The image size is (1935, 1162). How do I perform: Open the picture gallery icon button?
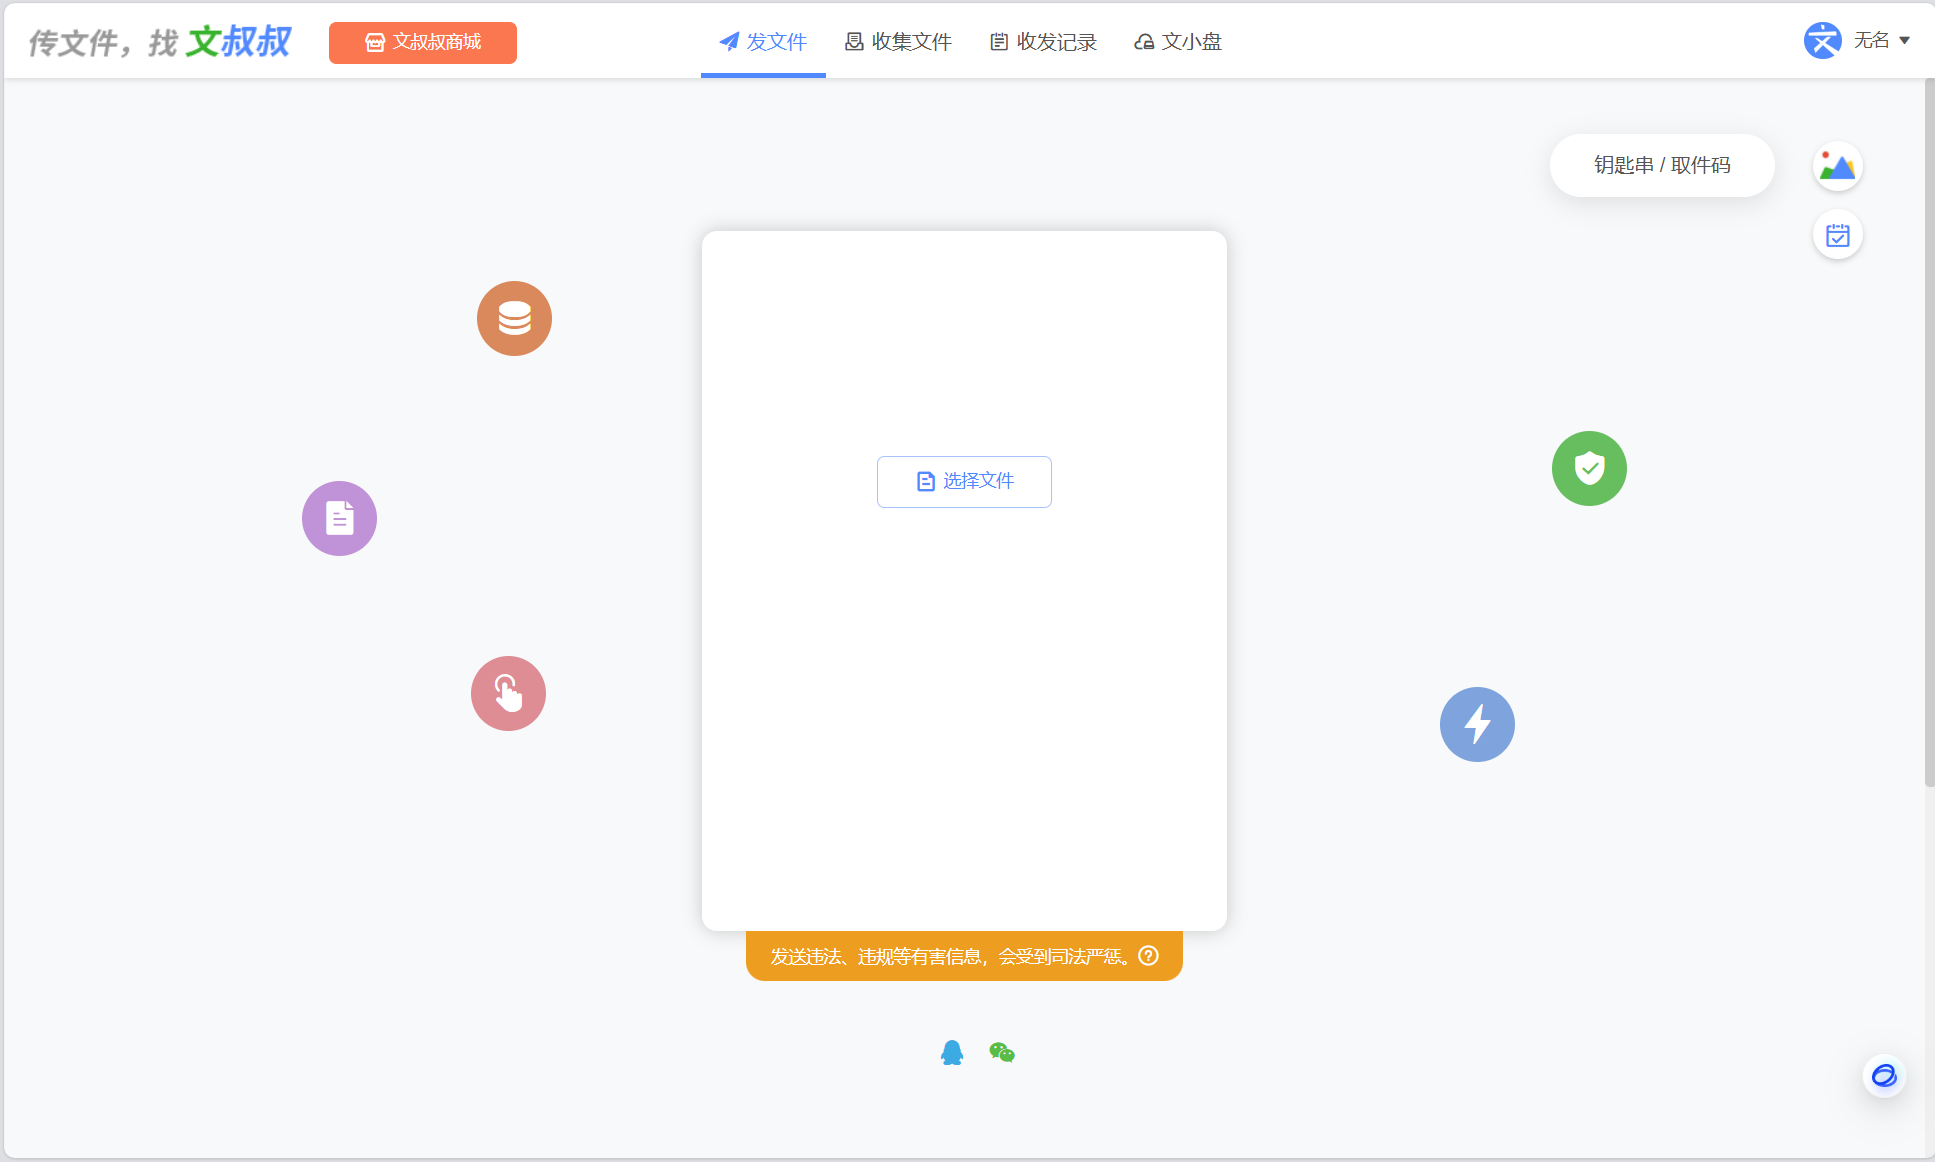click(x=1837, y=166)
